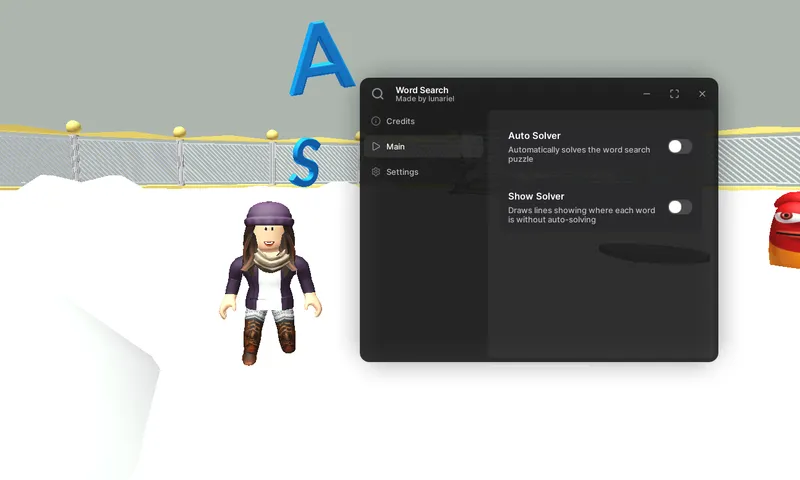Turn on the Show Solver toggle
Screen dimensions: 800x480
(x=680, y=207)
